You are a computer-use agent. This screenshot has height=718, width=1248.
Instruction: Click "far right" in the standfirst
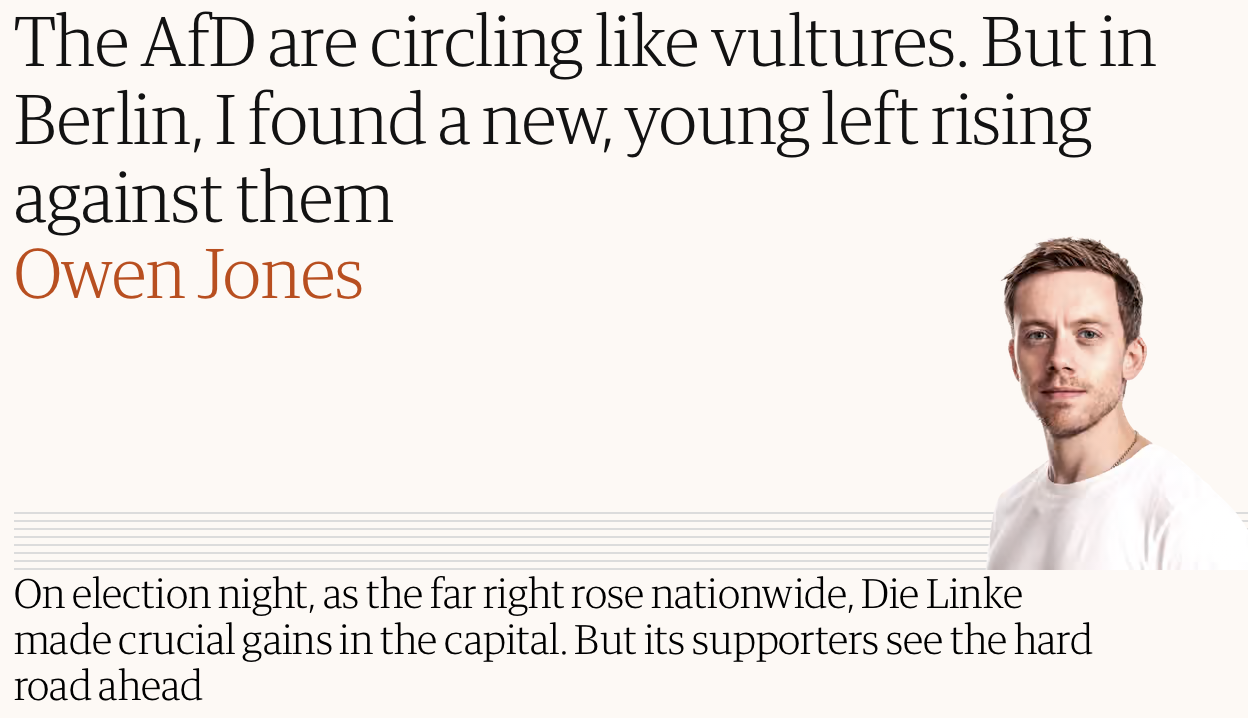pos(486,595)
